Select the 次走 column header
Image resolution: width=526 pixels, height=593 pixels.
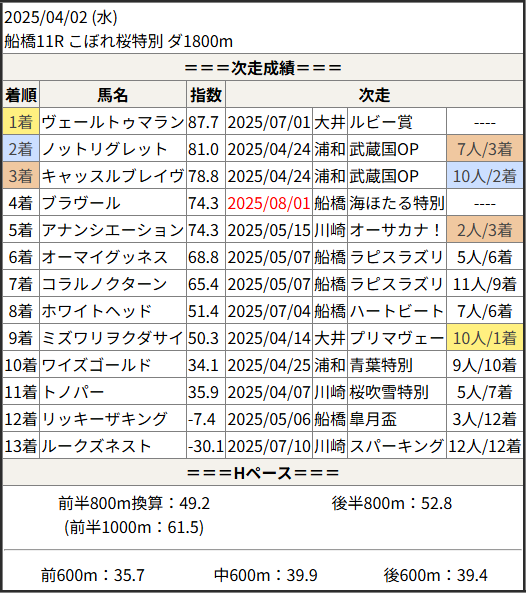(374, 95)
